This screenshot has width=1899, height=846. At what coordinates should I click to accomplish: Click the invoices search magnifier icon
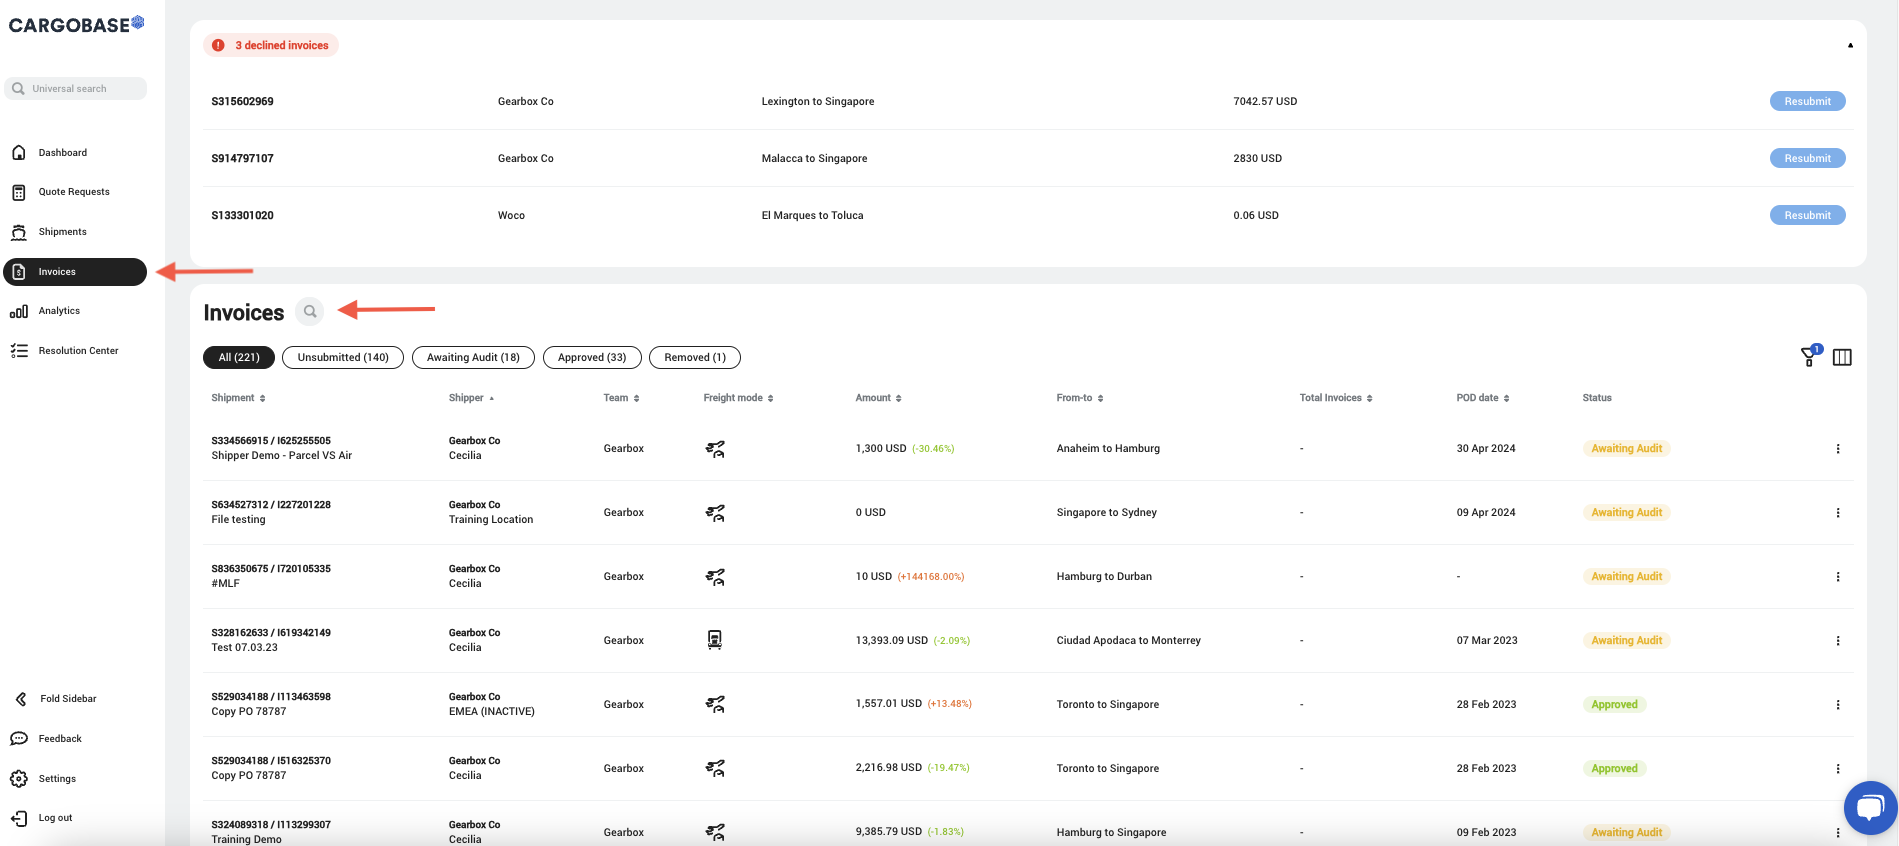310,312
